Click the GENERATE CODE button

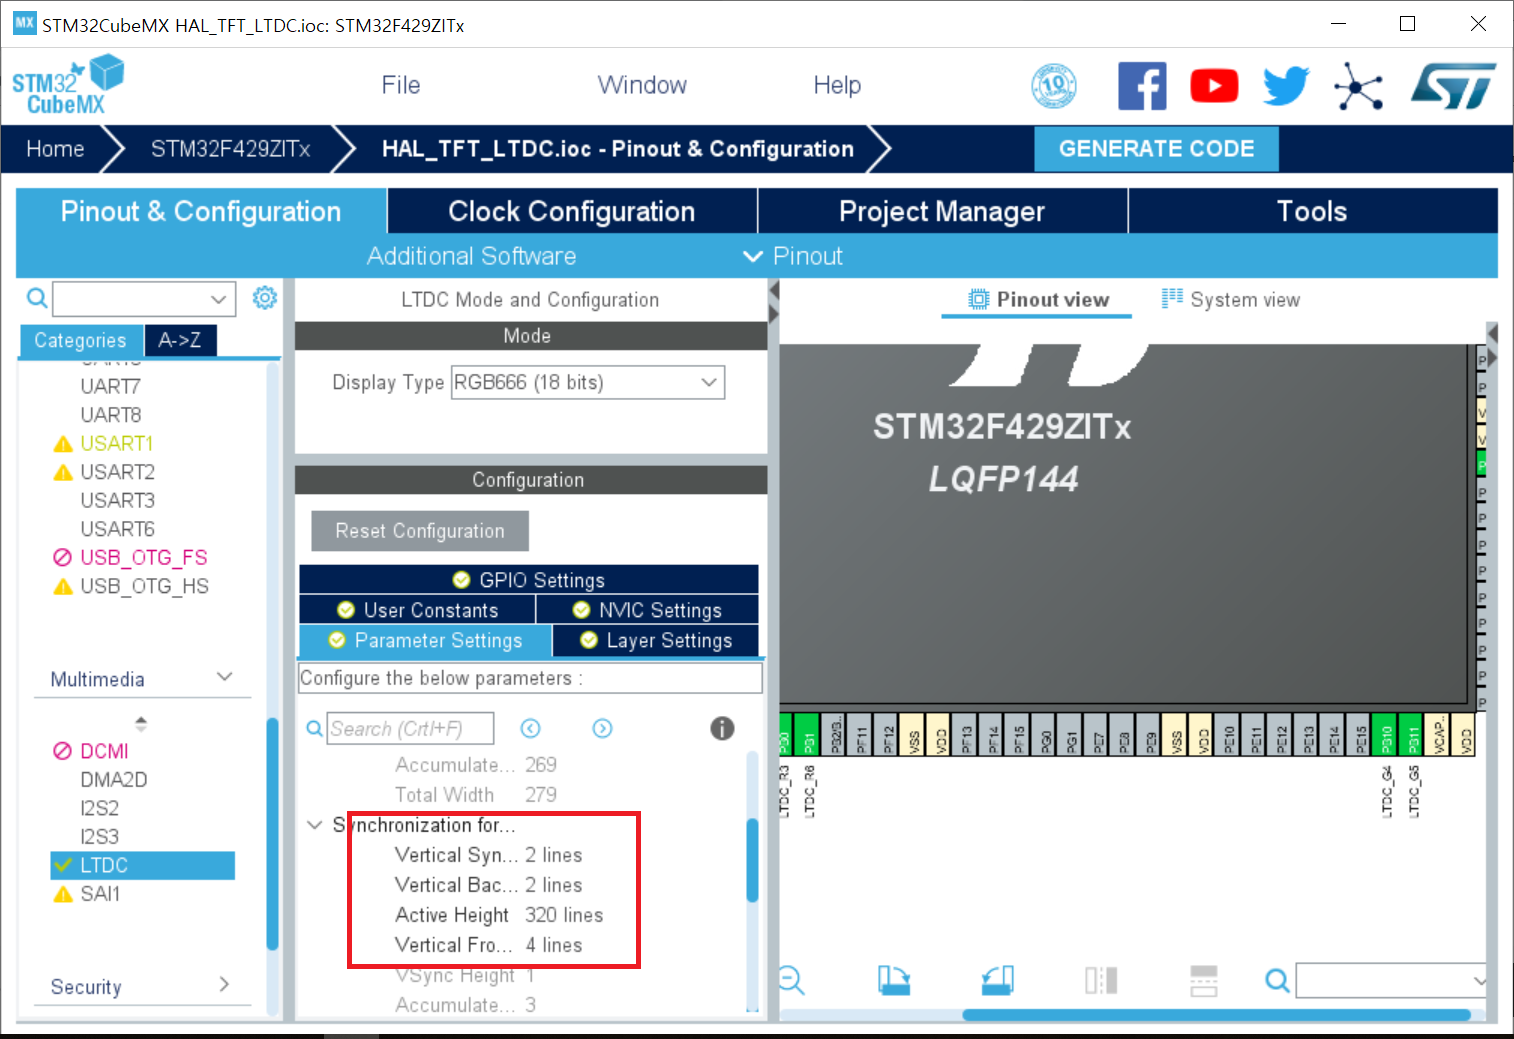coord(1156,149)
